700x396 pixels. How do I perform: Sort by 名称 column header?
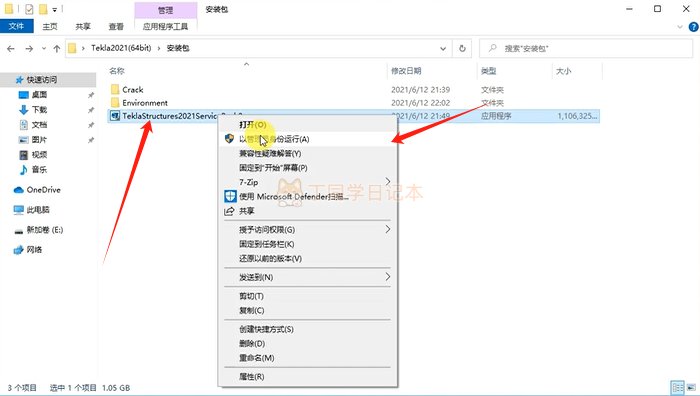[117, 71]
